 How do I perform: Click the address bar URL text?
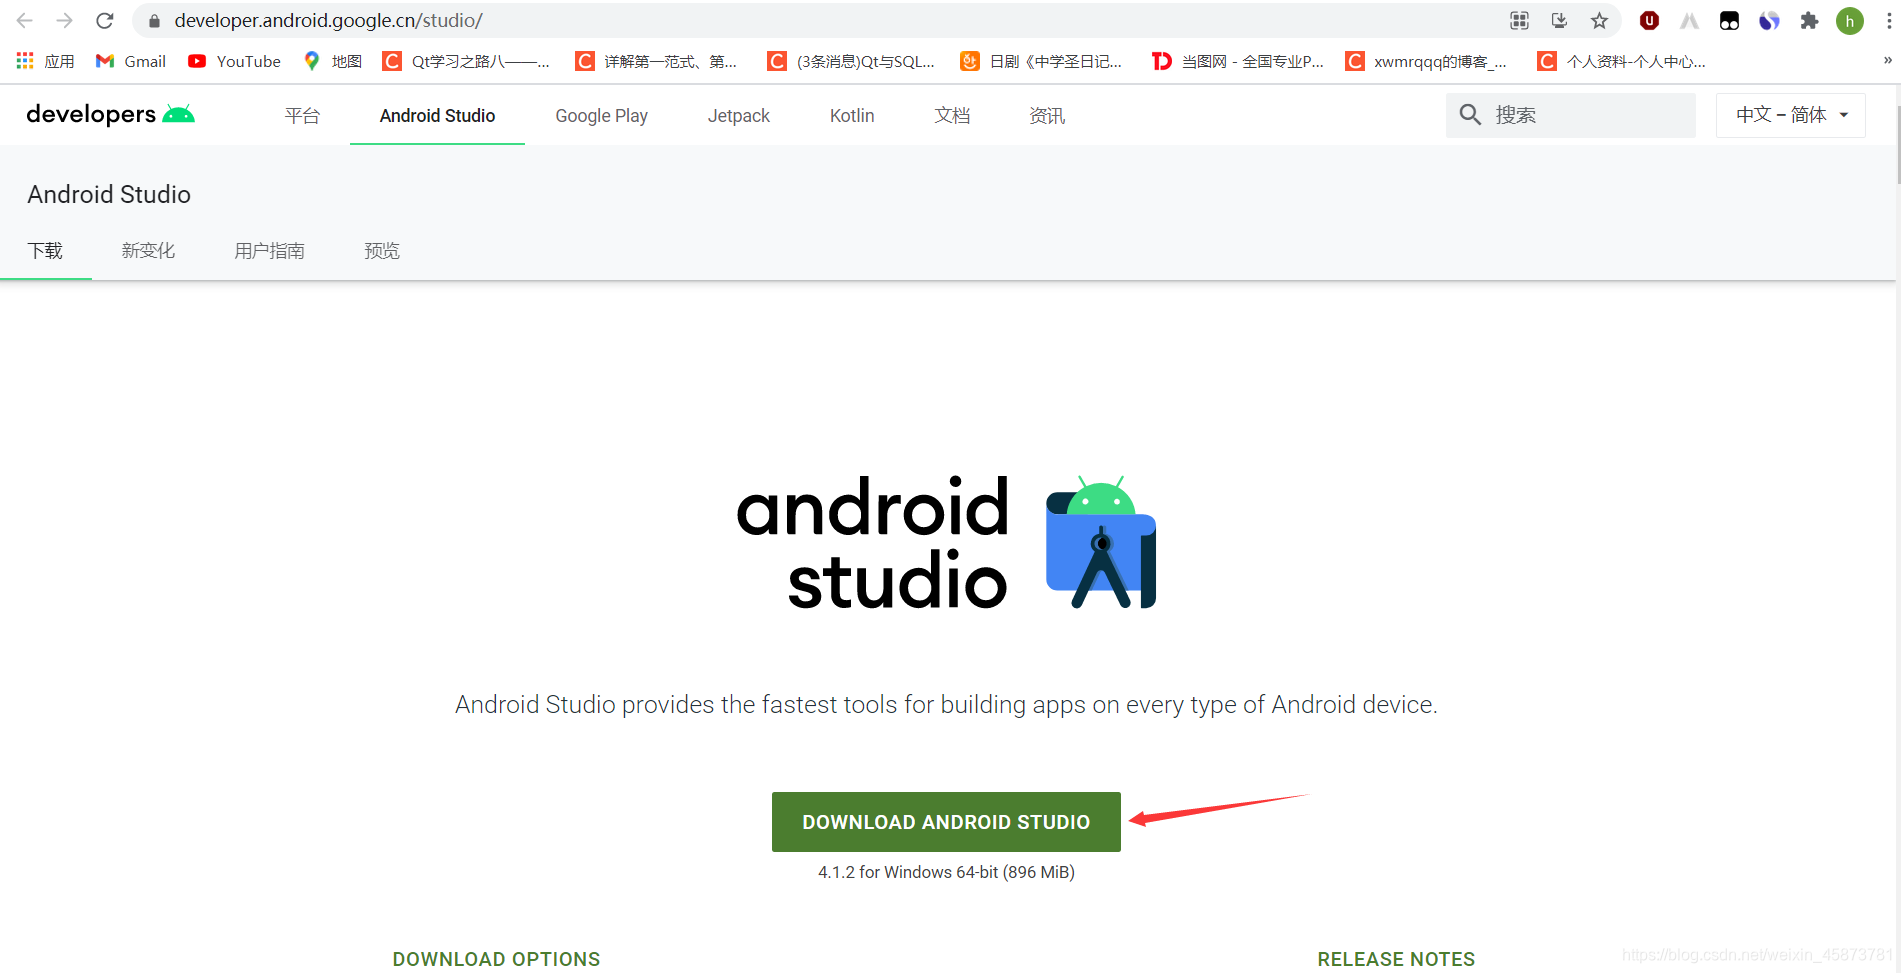click(x=328, y=20)
